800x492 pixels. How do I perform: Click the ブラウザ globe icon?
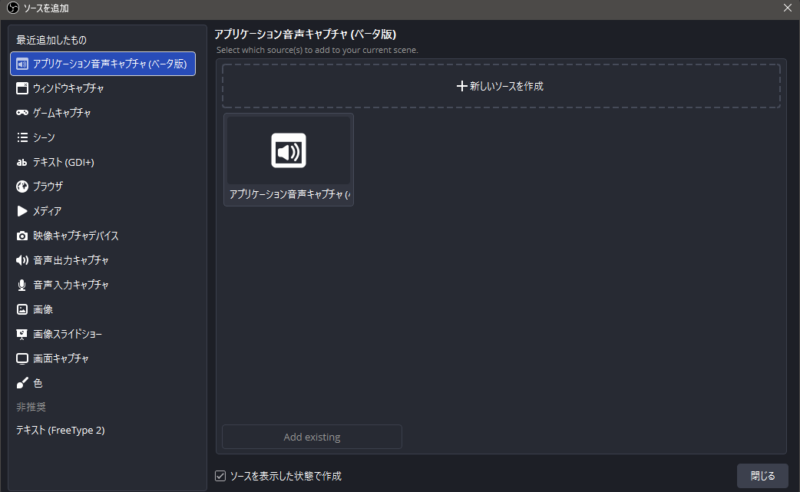click(22, 186)
